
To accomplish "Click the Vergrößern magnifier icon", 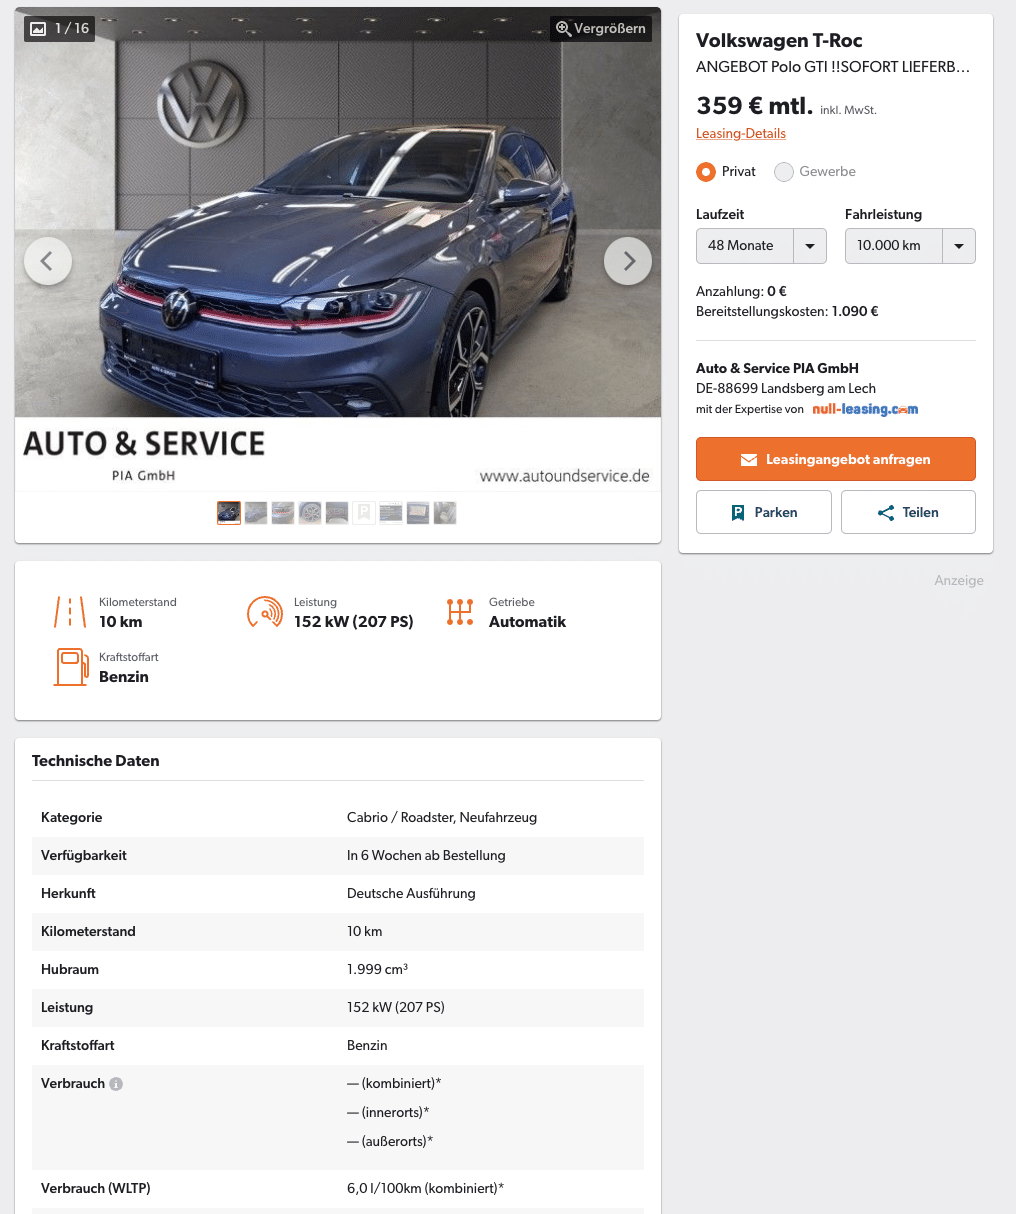I will 564,29.
